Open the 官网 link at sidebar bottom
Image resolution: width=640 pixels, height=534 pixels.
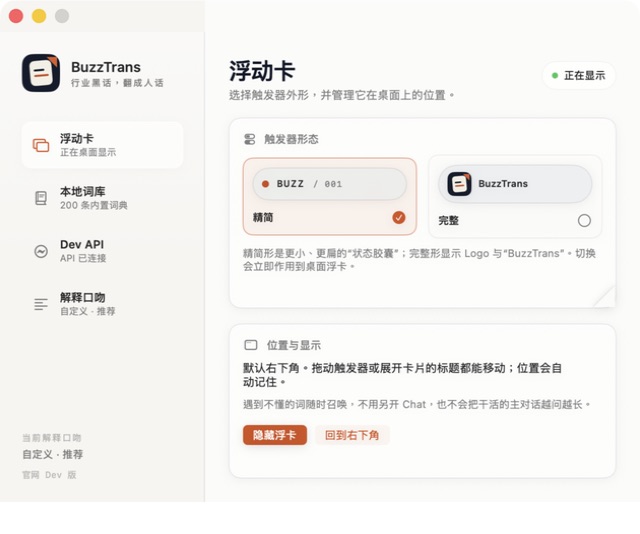pyautogui.click(x=31, y=475)
